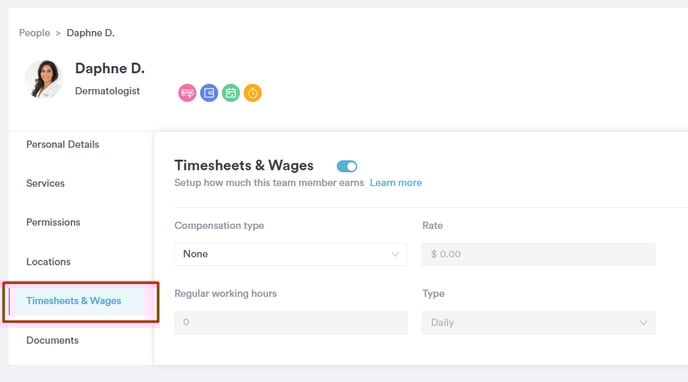Screen dimensions: 688x382
Task: Click the chevron on the None dropdown
Action: pos(395,254)
